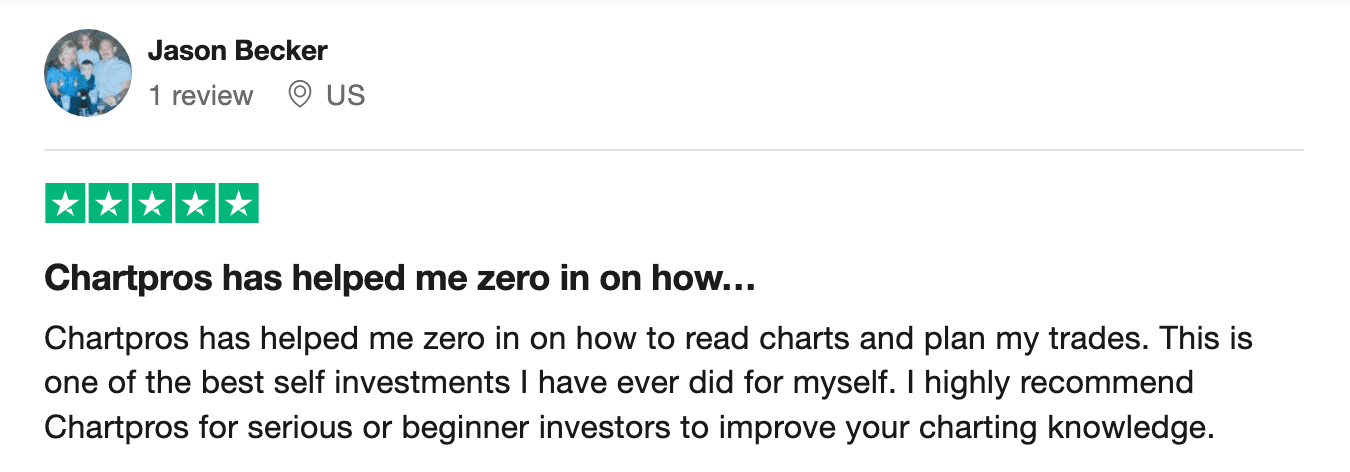Click Jason Becker's profile photo
Image resolution: width=1350 pixels, height=472 pixels.
click(x=88, y=73)
